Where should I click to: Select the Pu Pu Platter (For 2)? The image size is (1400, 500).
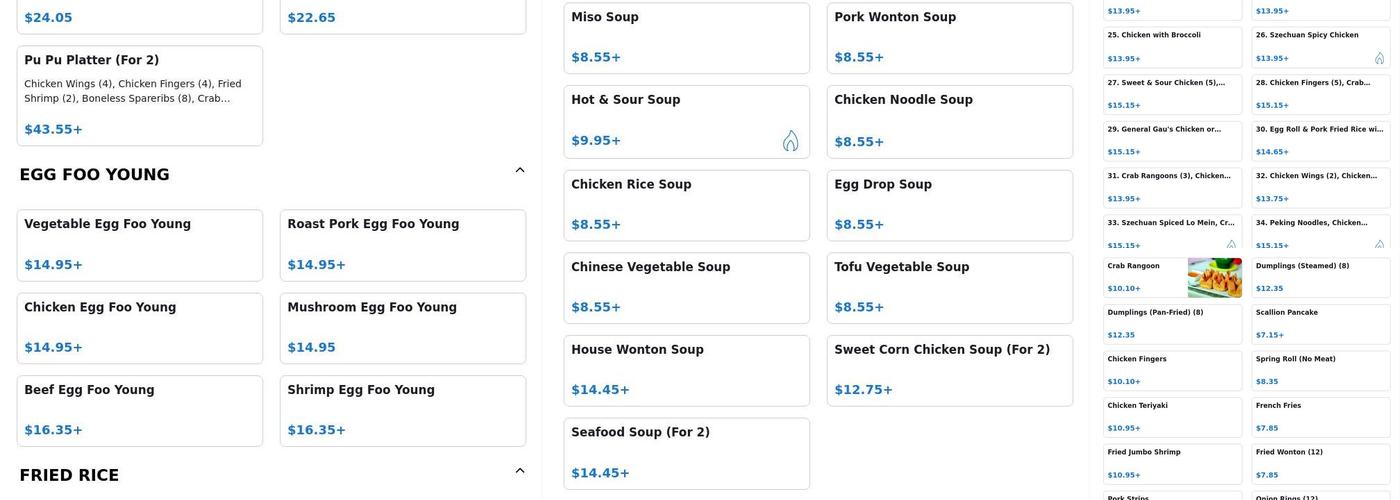(140, 96)
